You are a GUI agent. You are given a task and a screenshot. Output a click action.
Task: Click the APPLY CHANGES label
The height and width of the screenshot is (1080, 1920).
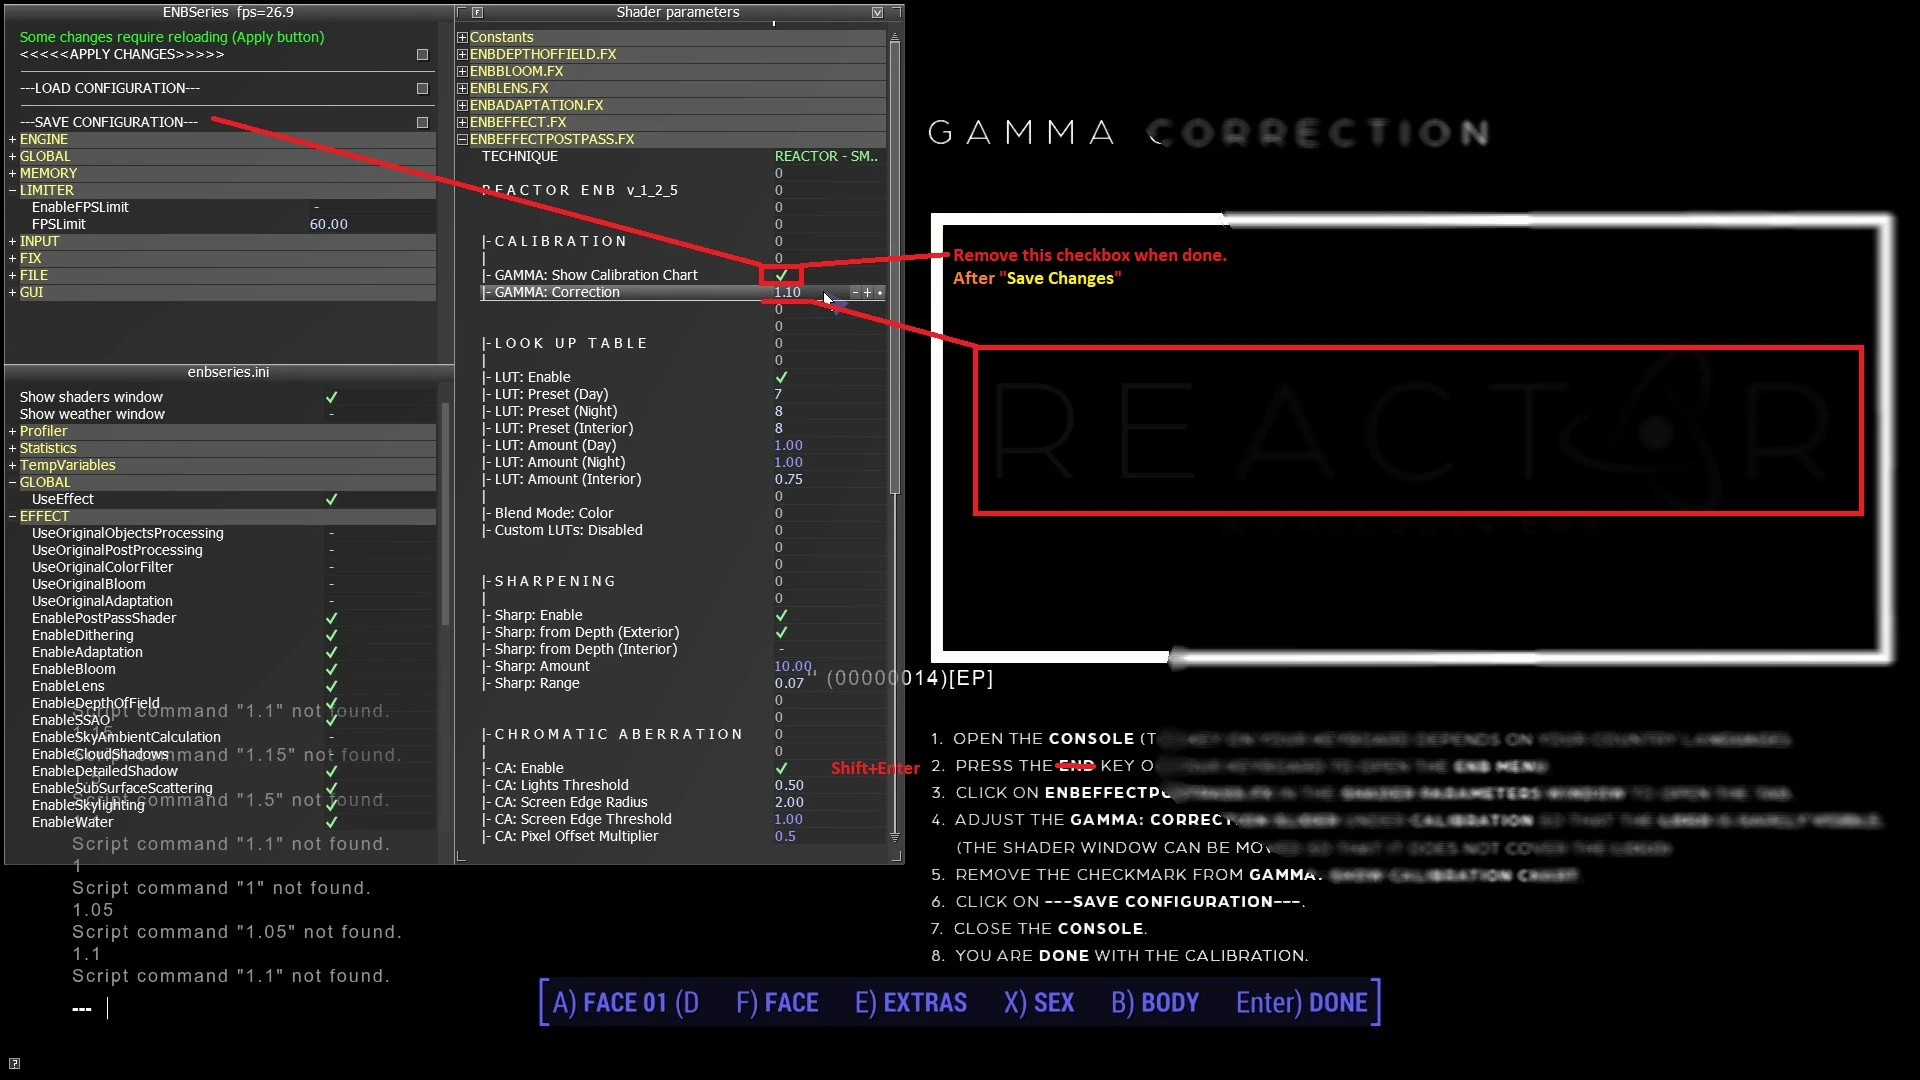click(122, 55)
